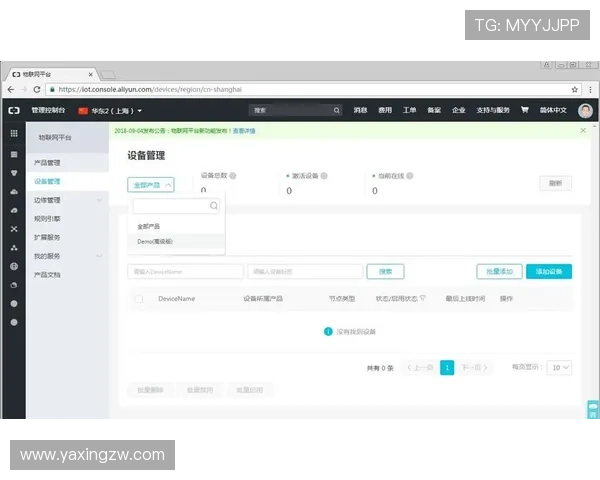Viewport: 600px width, 480px height.
Task: Click 管理控制台 in the top bar
Action: click(48, 110)
